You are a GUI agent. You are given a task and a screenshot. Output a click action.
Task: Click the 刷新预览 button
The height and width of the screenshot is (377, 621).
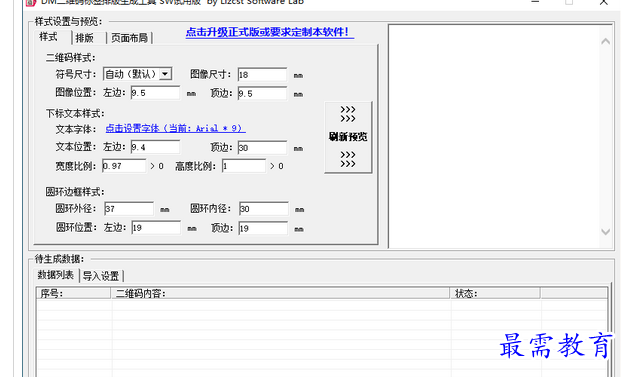[x=348, y=137]
